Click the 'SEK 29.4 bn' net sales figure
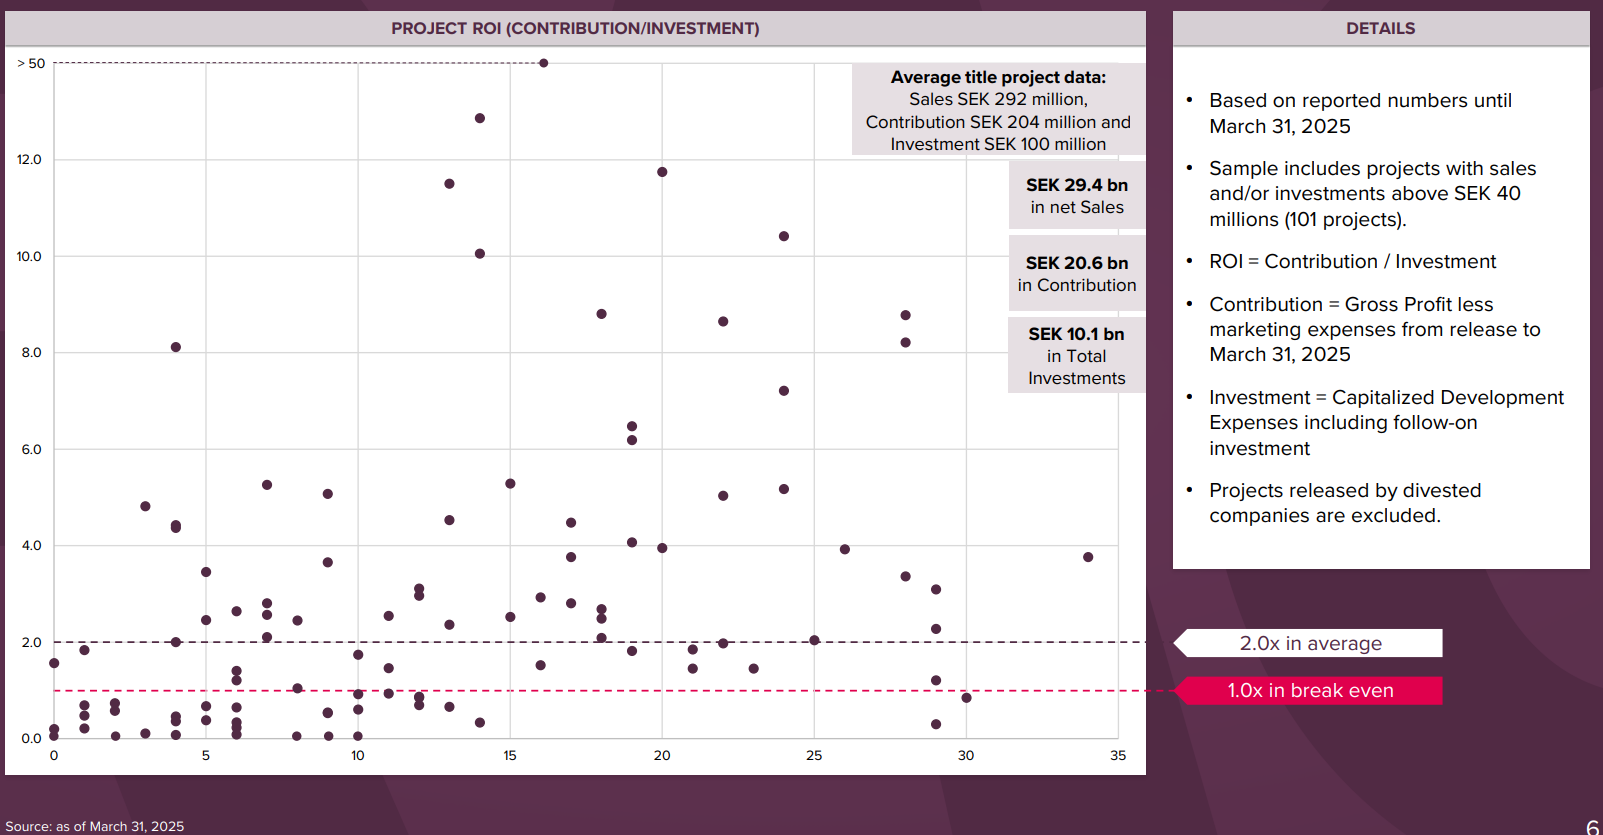Viewport: 1603px width, 835px height. (x=1077, y=185)
